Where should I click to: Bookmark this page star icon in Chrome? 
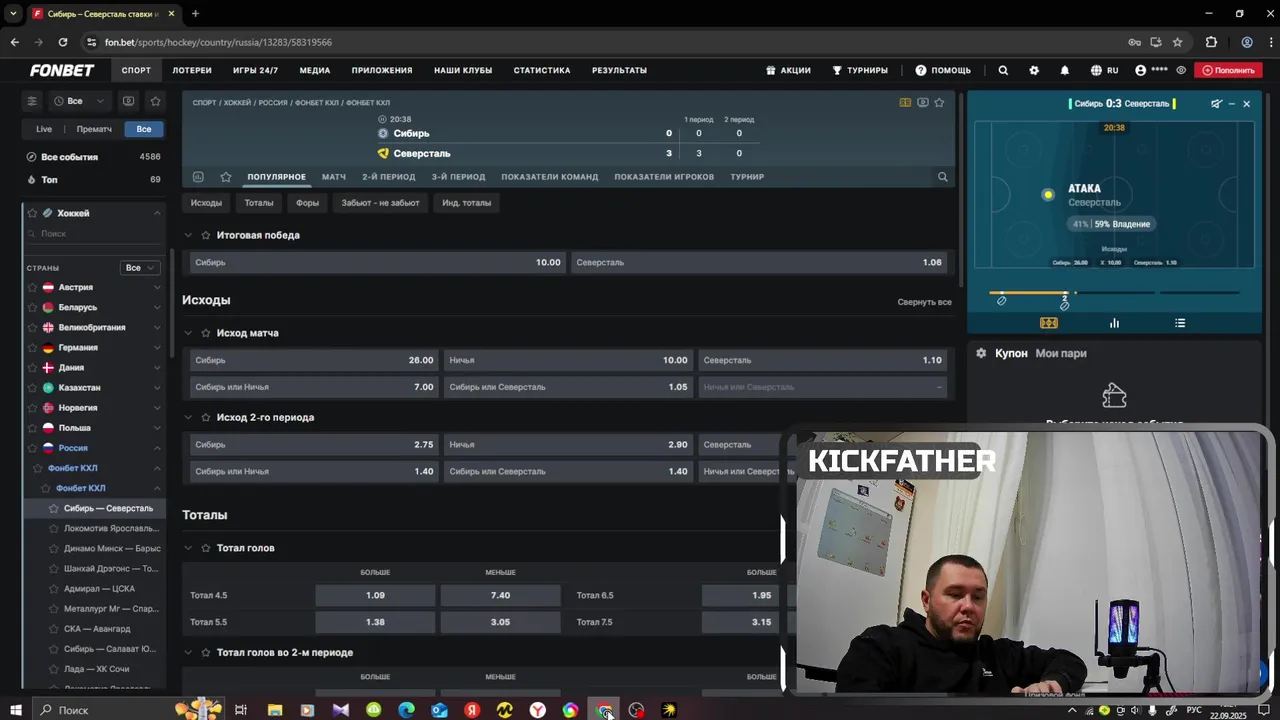pos(1177,42)
